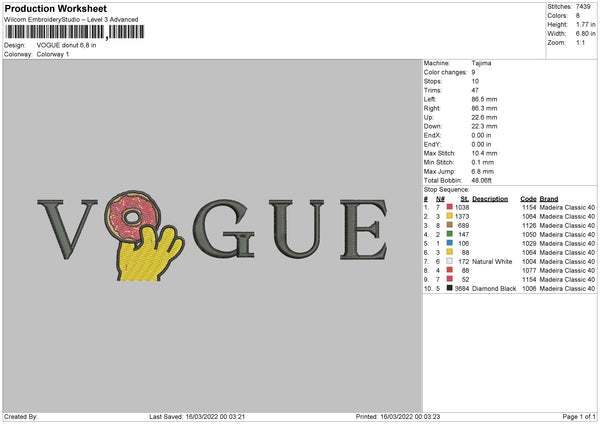Select the EndX value 0.00 in
The height and width of the screenshot is (424, 600).
click(x=481, y=135)
